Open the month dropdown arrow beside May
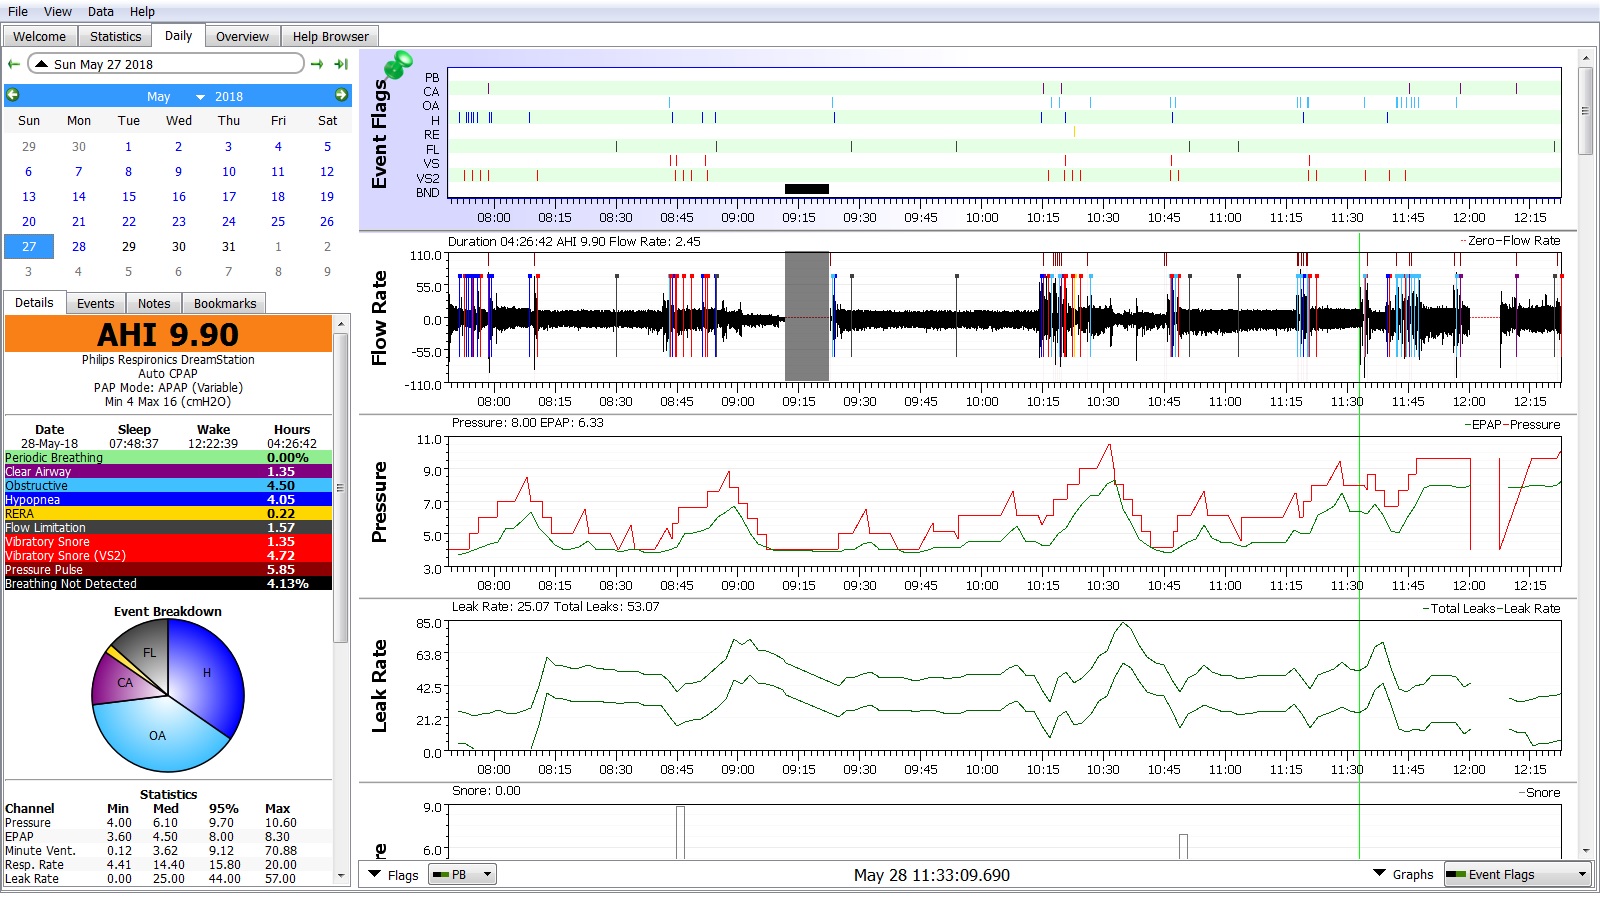The image size is (1600, 900). [x=200, y=97]
